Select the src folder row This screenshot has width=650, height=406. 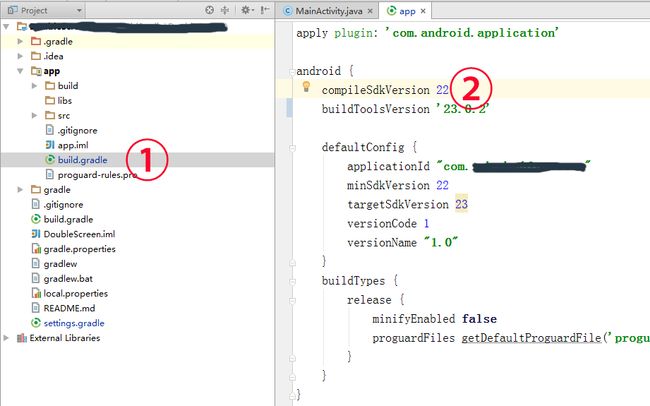[137, 115]
